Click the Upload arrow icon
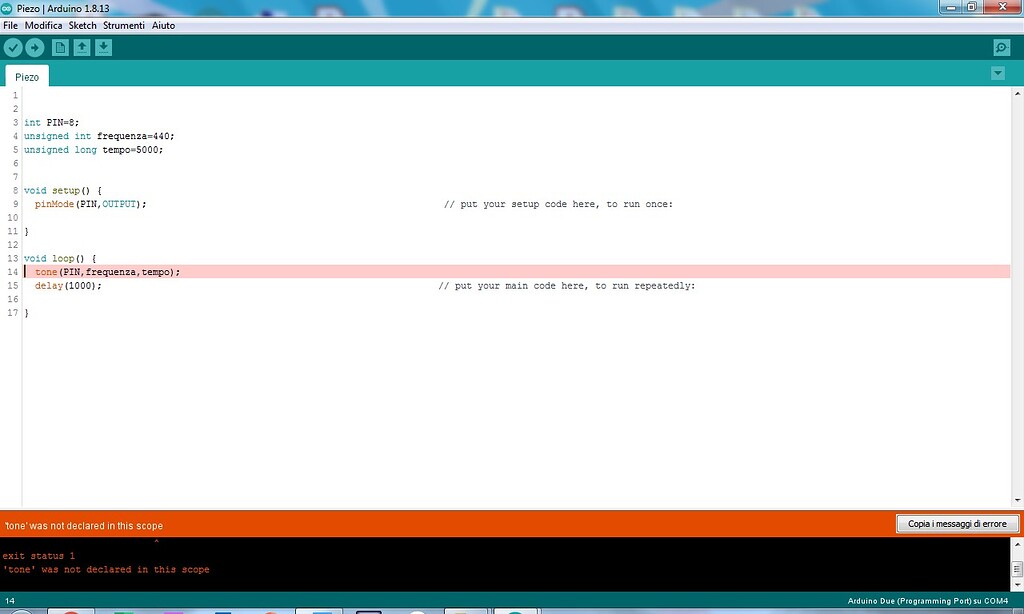 [x=36, y=46]
